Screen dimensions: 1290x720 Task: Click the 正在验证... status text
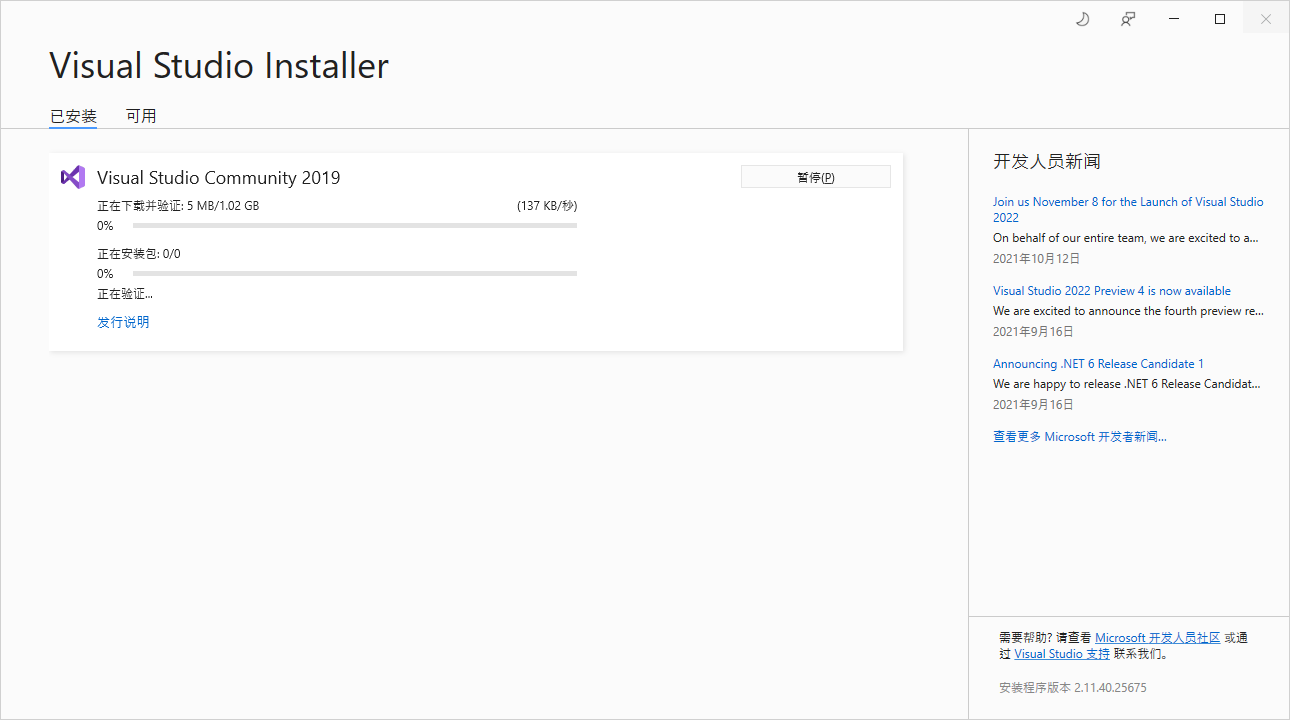(x=125, y=294)
